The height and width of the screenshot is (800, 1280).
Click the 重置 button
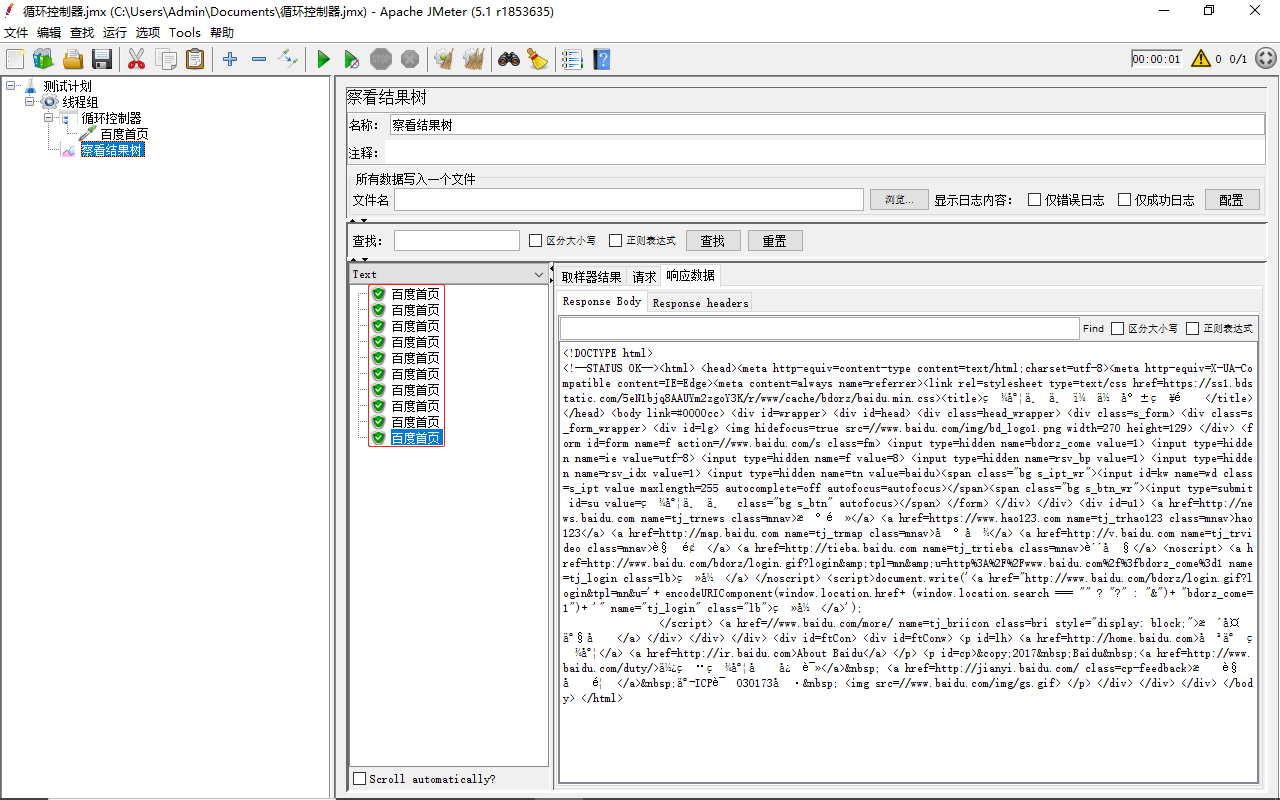(x=775, y=240)
